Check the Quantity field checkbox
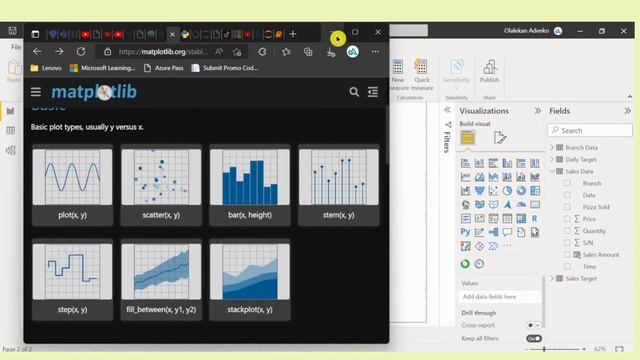Screen dimensions: 640x360 click(567, 231)
